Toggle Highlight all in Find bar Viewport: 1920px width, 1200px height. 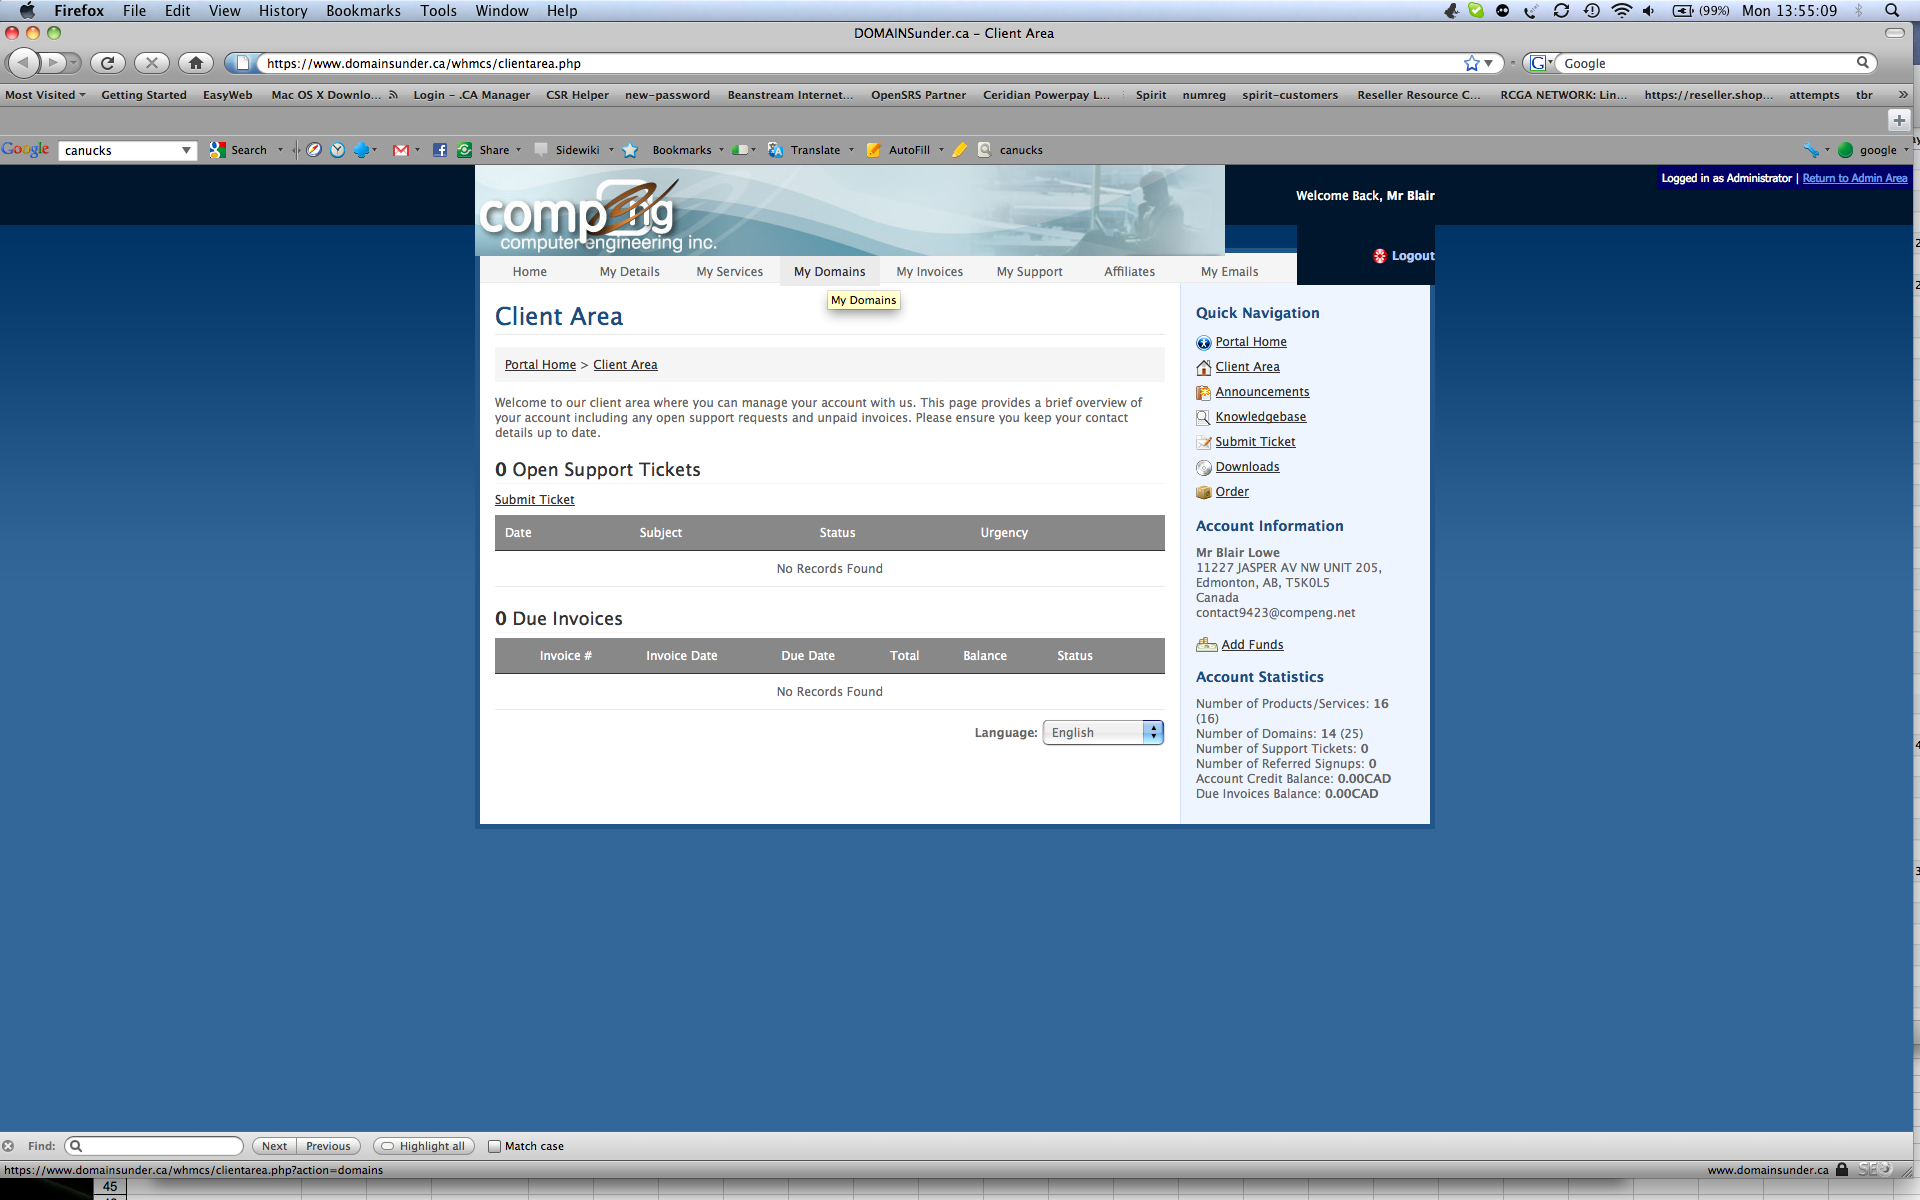pos(424,1146)
